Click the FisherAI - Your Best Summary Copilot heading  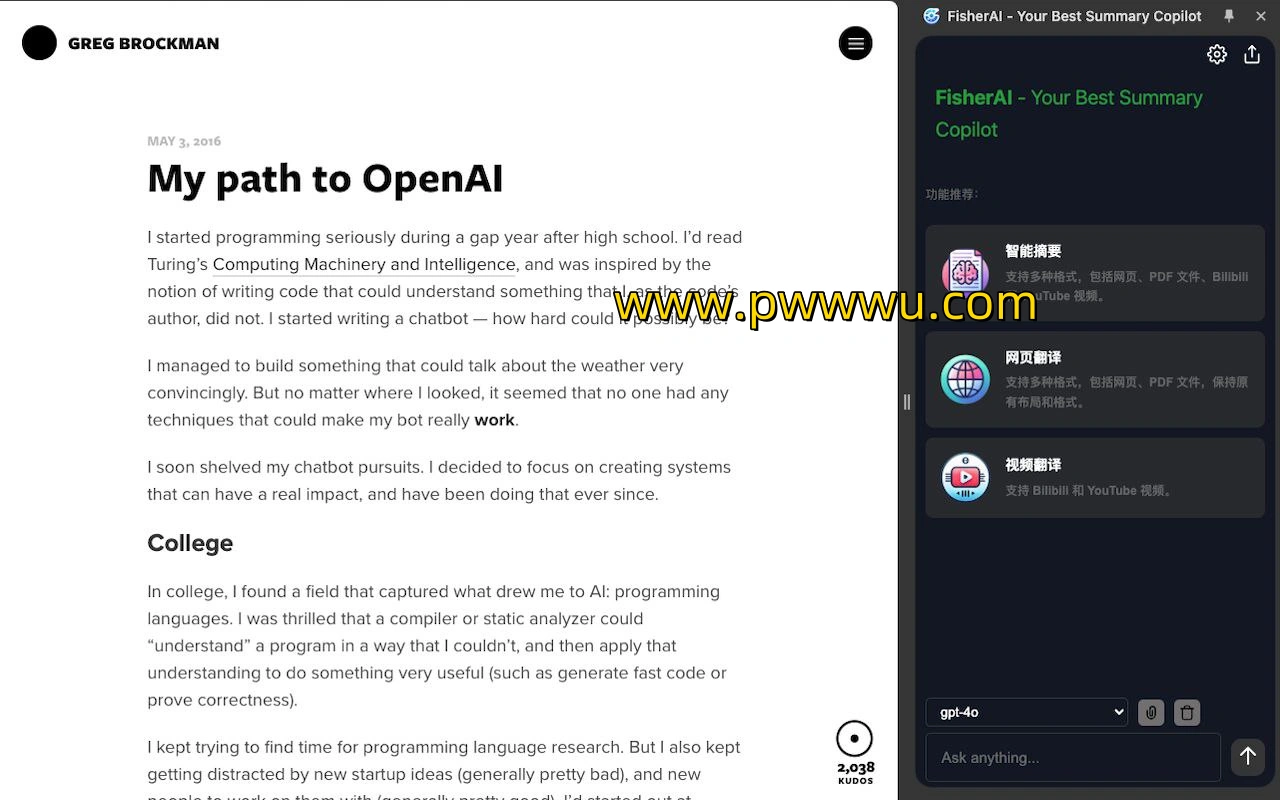tap(1069, 113)
